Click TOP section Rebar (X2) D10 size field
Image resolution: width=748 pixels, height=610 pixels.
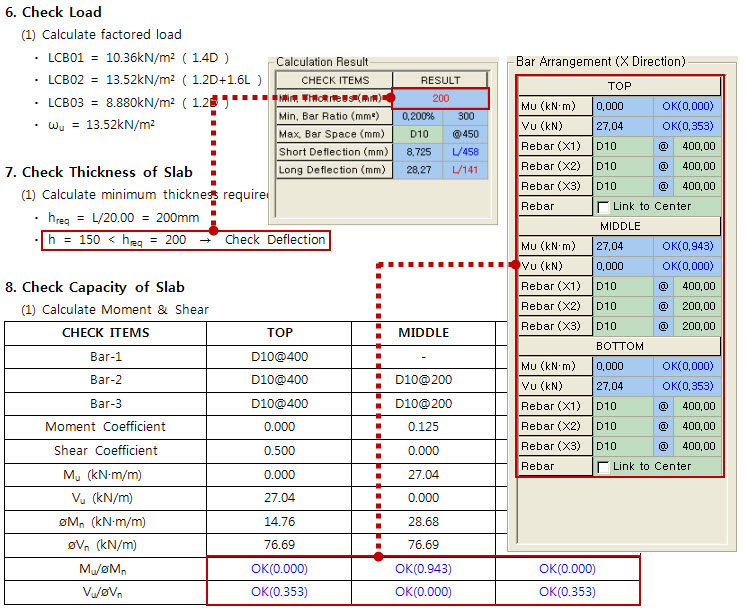point(623,166)
